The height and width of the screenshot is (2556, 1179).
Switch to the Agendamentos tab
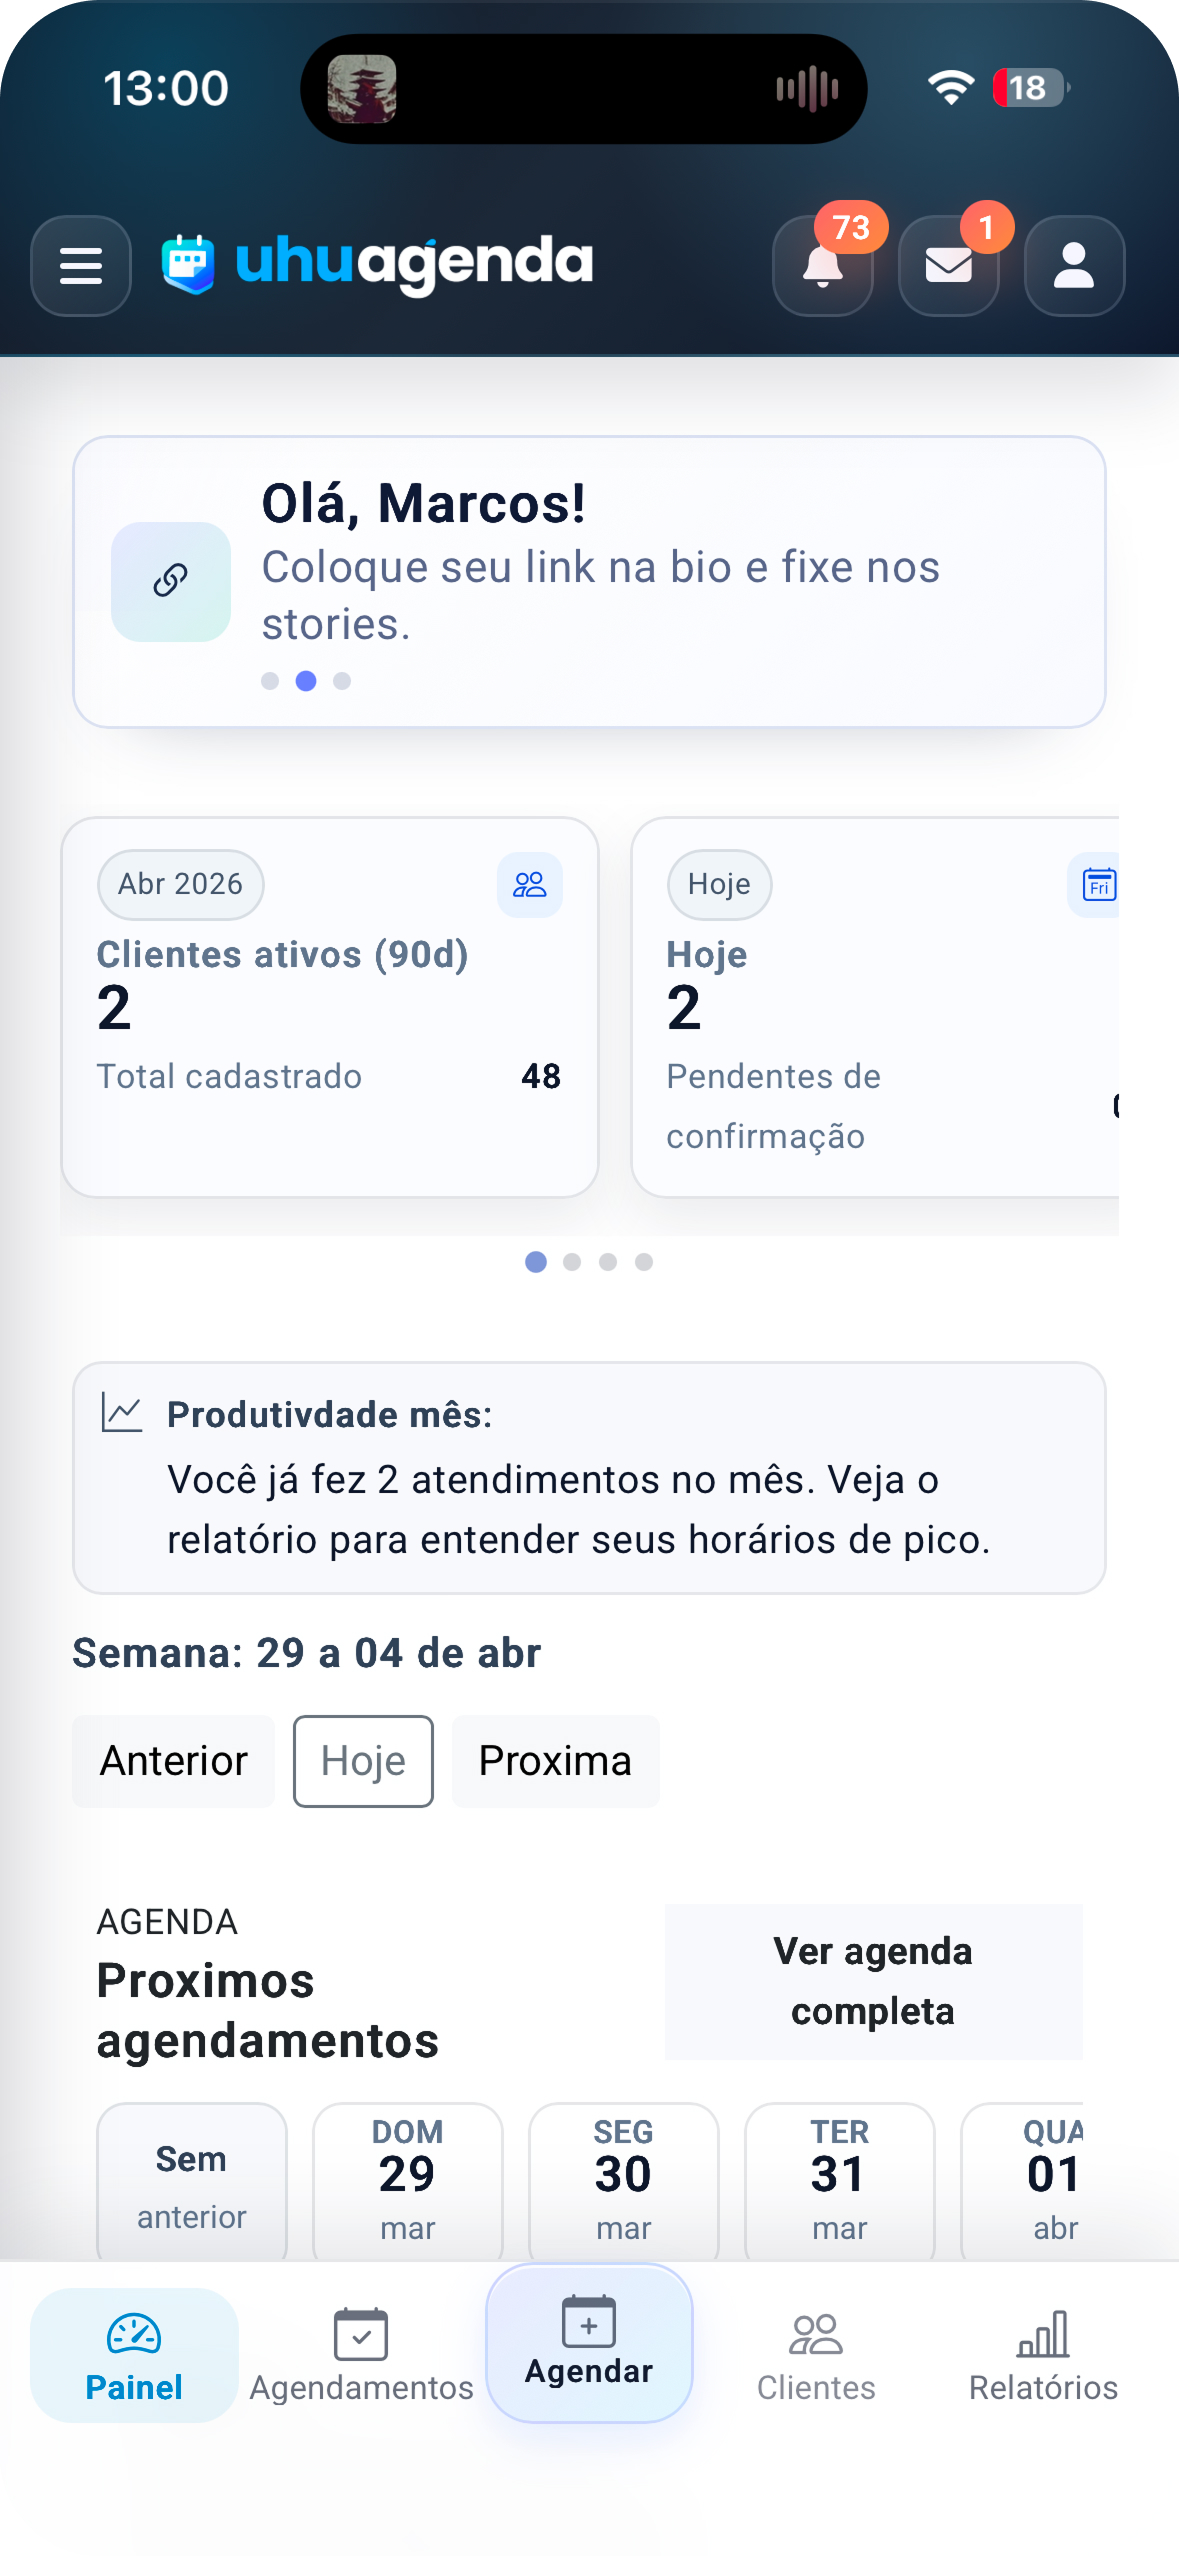[361, 2355]
